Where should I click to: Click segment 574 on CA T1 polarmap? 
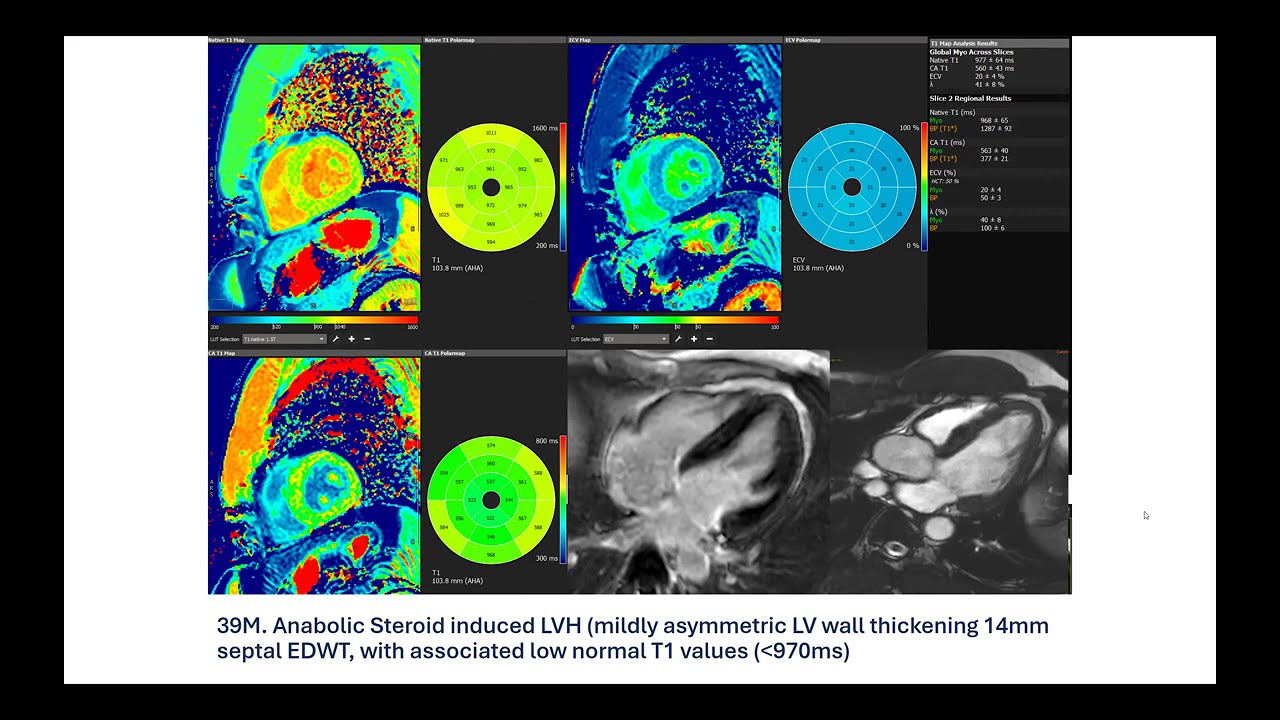coord(491,445)
